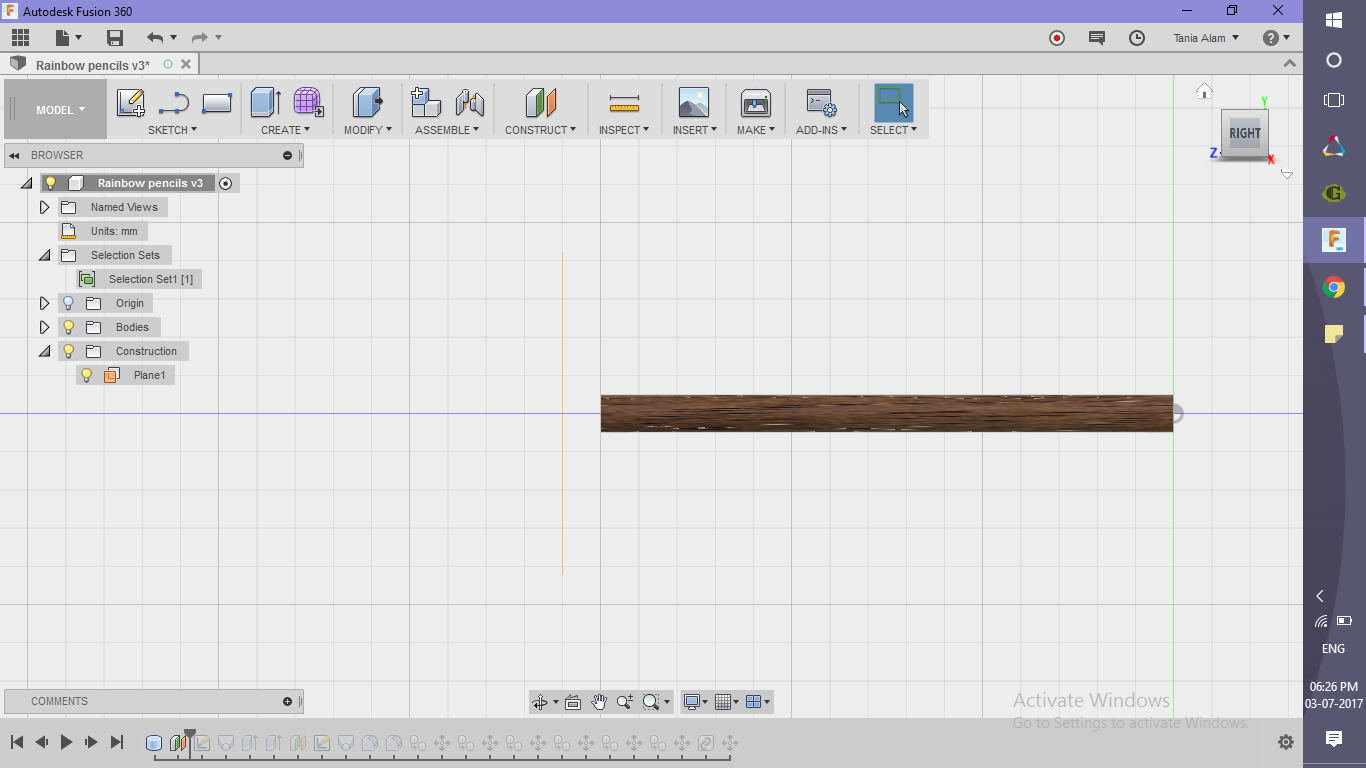Go to home view near the ViewCube

(x=1204, y=91)
